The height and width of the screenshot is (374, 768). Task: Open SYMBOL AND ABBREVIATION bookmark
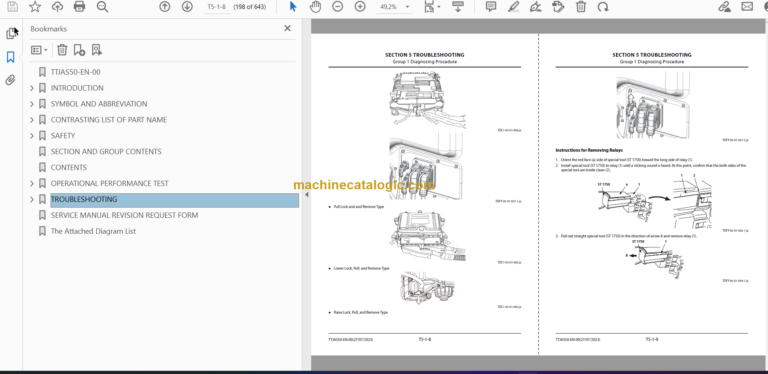pos(99,104)
